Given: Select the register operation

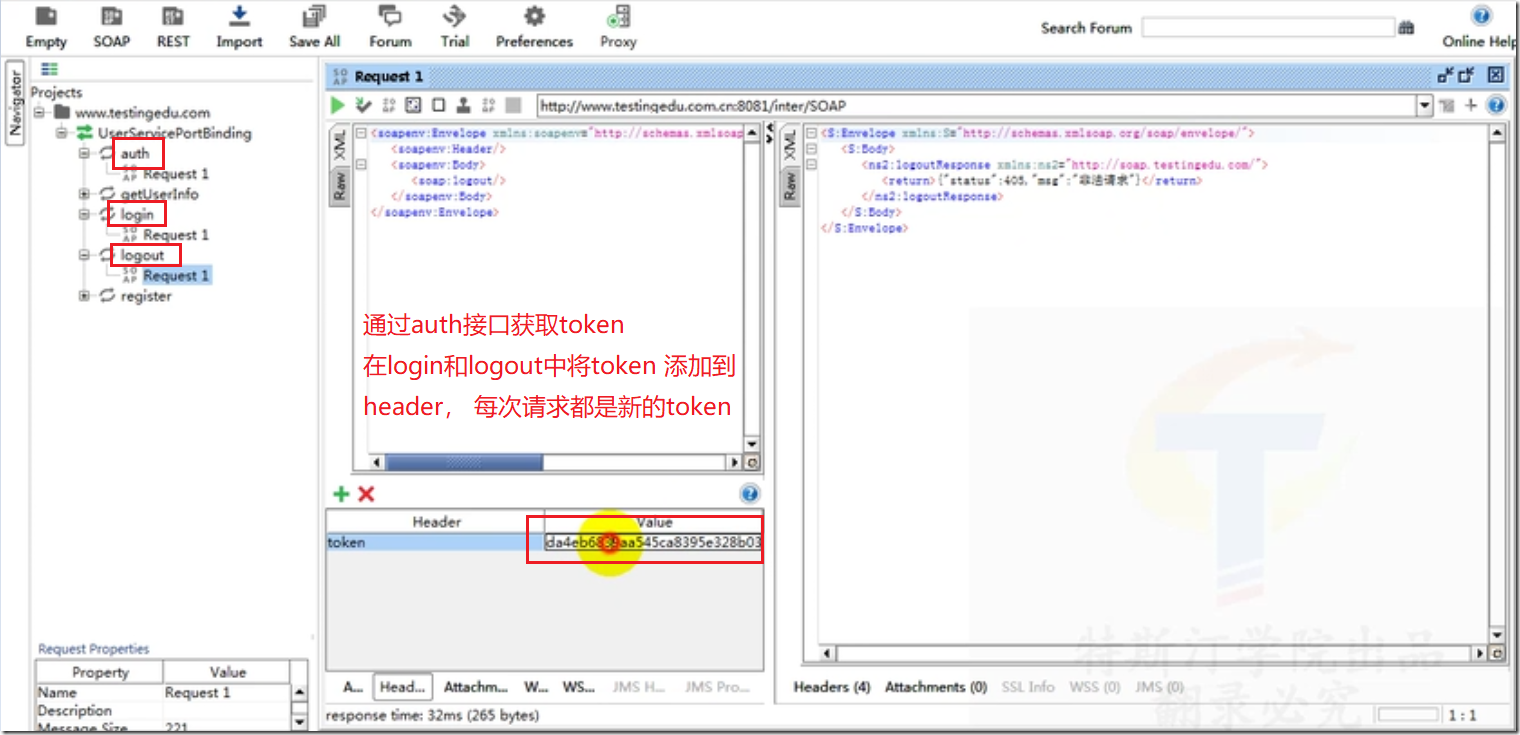Looking at the screenshot, I should [146, 296].
